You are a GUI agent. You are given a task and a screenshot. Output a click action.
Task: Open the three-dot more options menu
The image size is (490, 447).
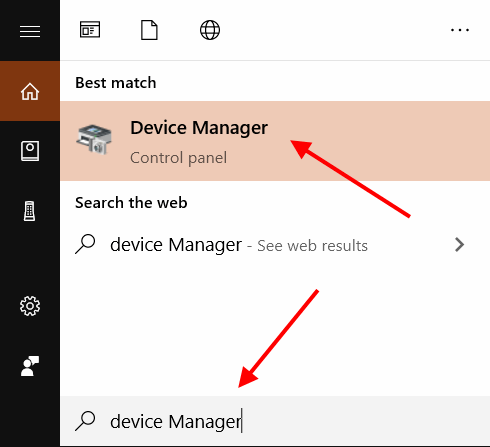click(460, 30)
